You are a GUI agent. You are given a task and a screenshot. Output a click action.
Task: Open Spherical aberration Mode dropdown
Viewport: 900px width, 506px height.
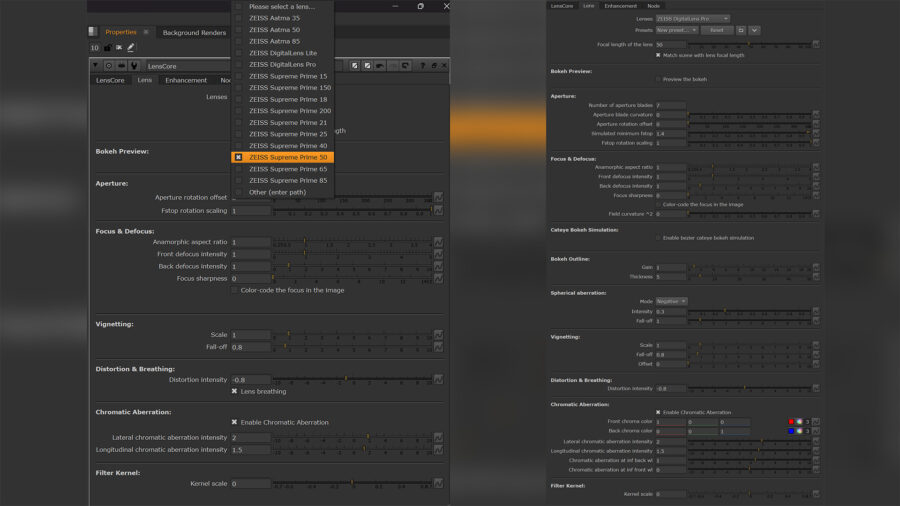click(671, 301)
